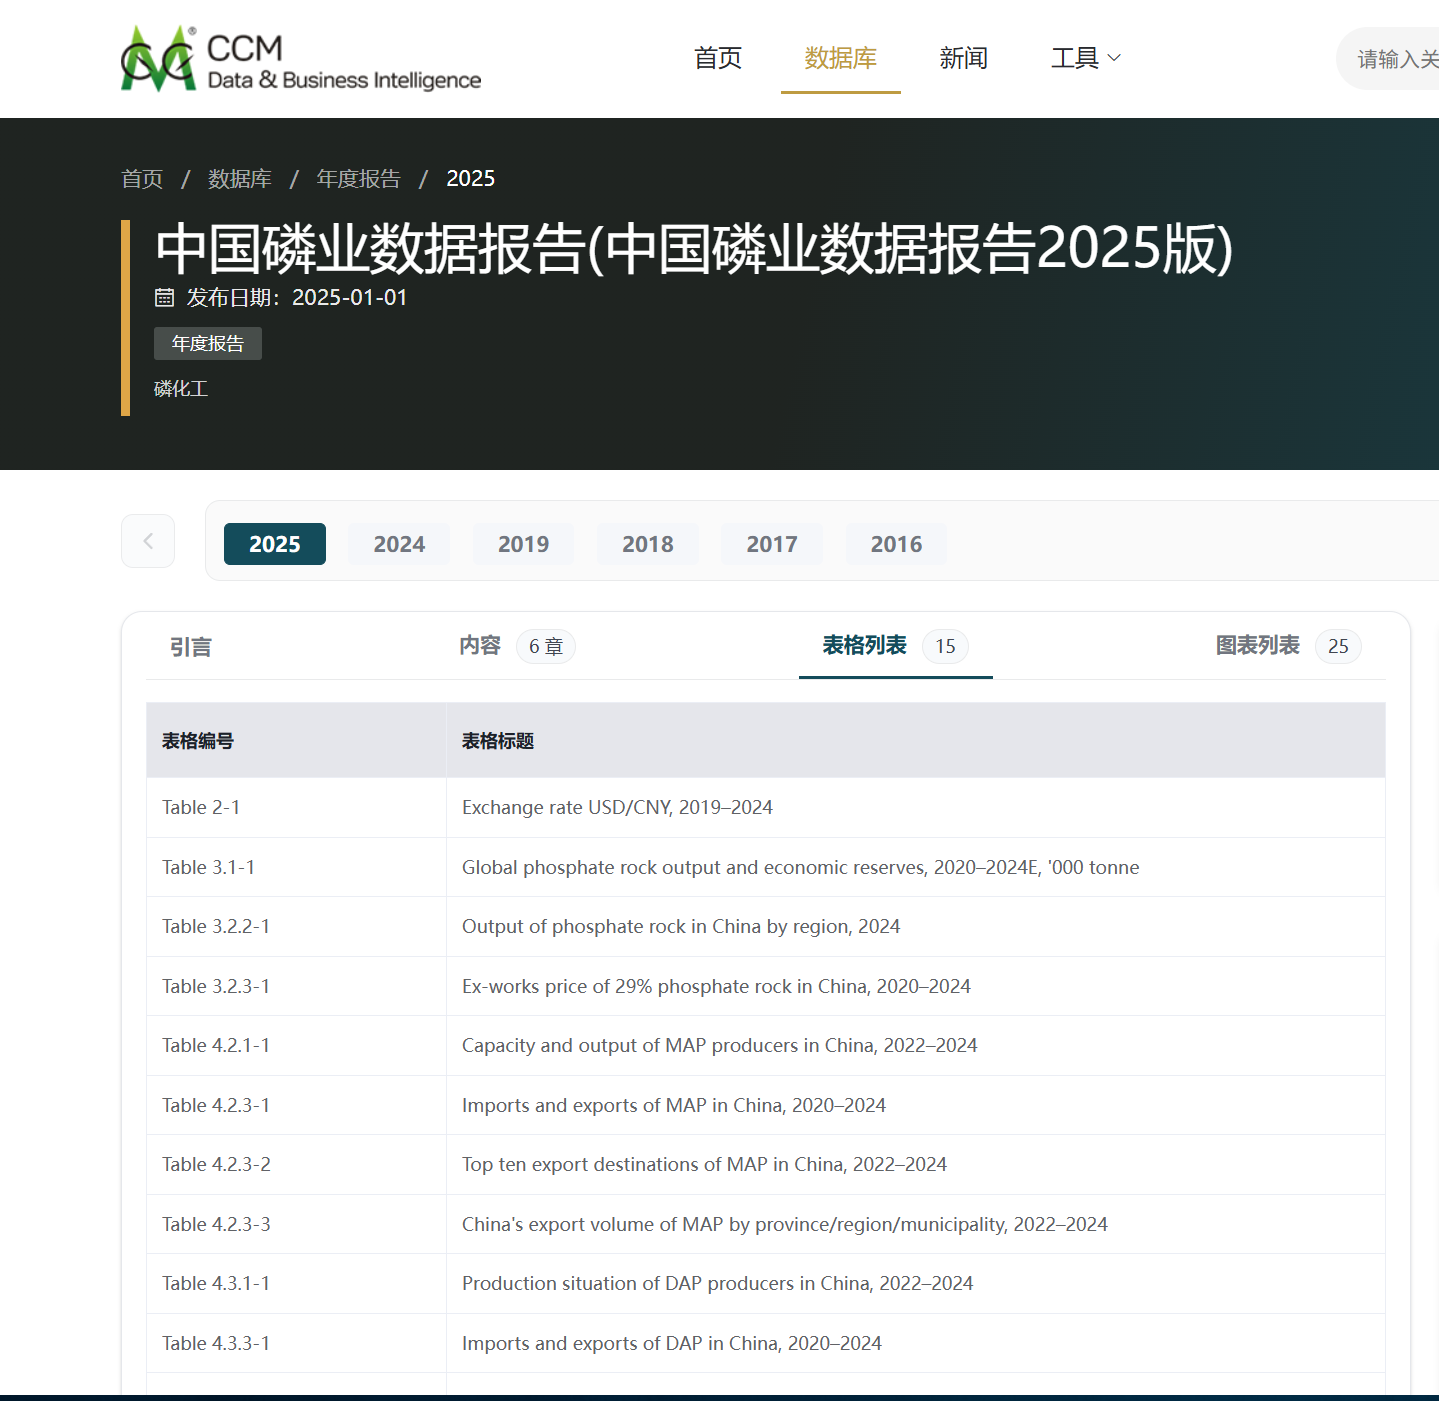
Task: Click the CCM logo
Action: (300, 59)
